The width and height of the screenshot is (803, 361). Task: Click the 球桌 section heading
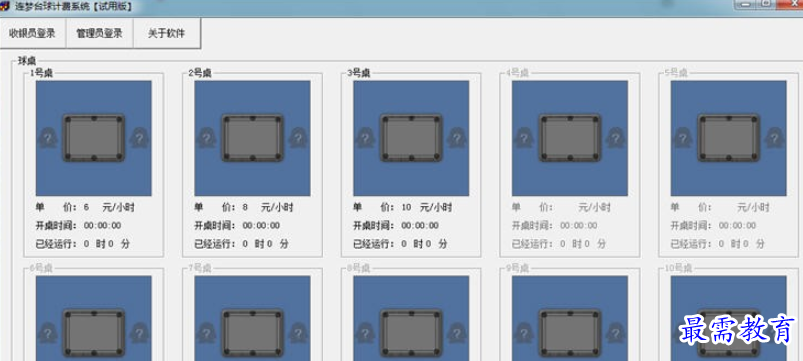pyautogui.click(x=27, y=61)
